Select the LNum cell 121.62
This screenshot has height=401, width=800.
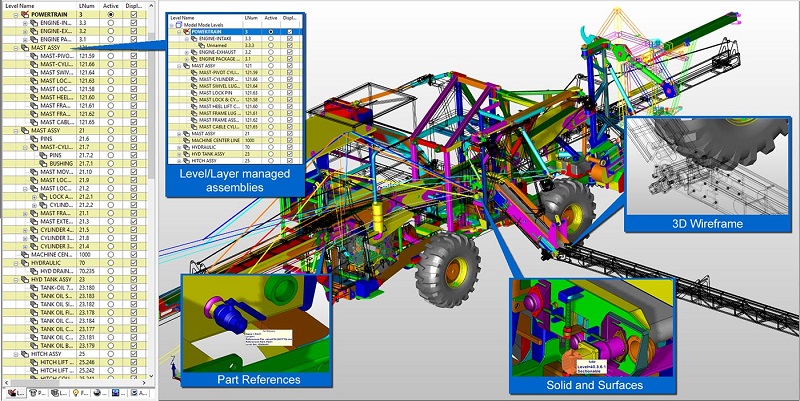click(x=87, y=114)
